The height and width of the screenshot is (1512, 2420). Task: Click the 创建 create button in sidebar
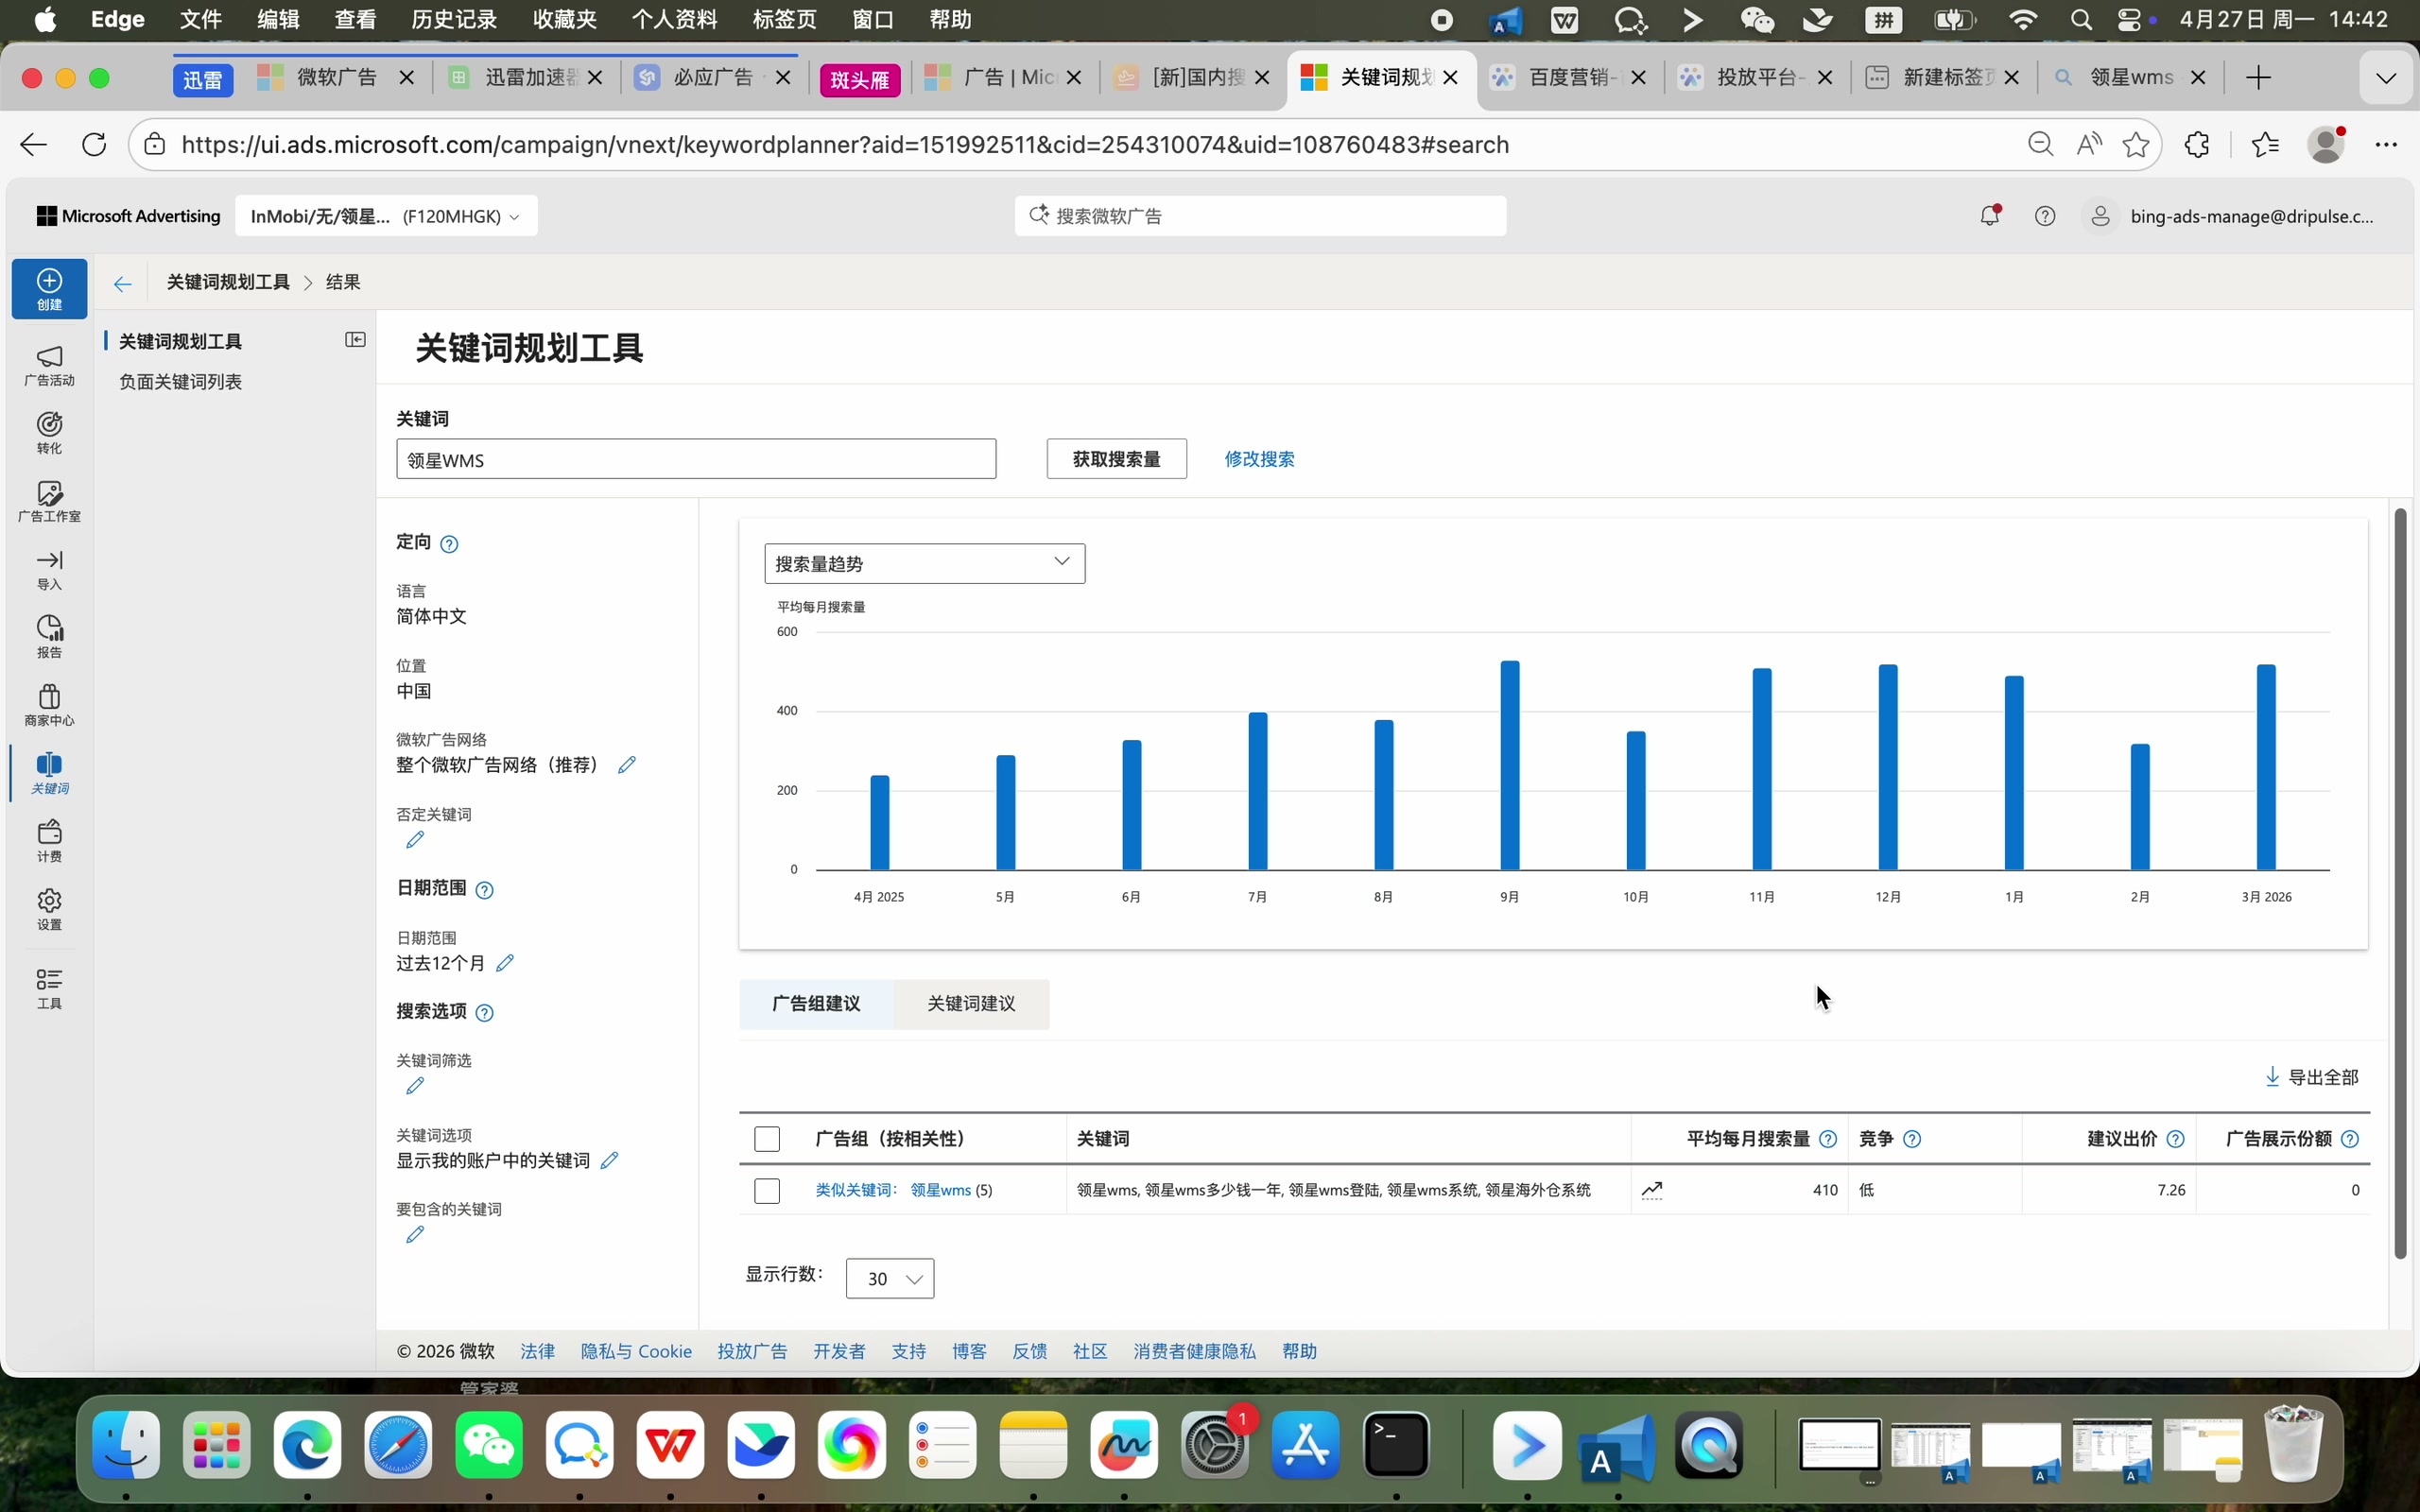[x=49, y=289]
